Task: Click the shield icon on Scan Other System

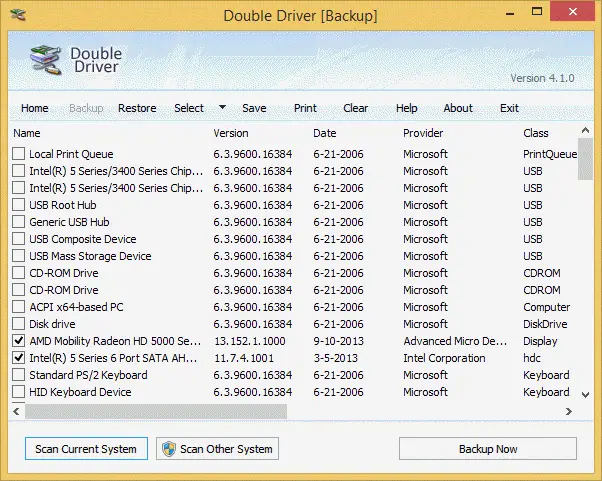Action: point(169,449)
